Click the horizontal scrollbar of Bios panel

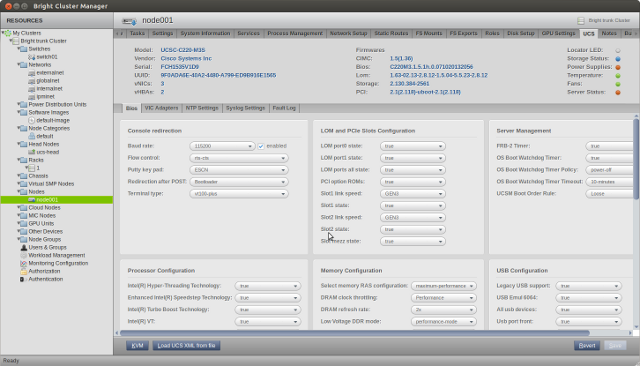point(354,333)
